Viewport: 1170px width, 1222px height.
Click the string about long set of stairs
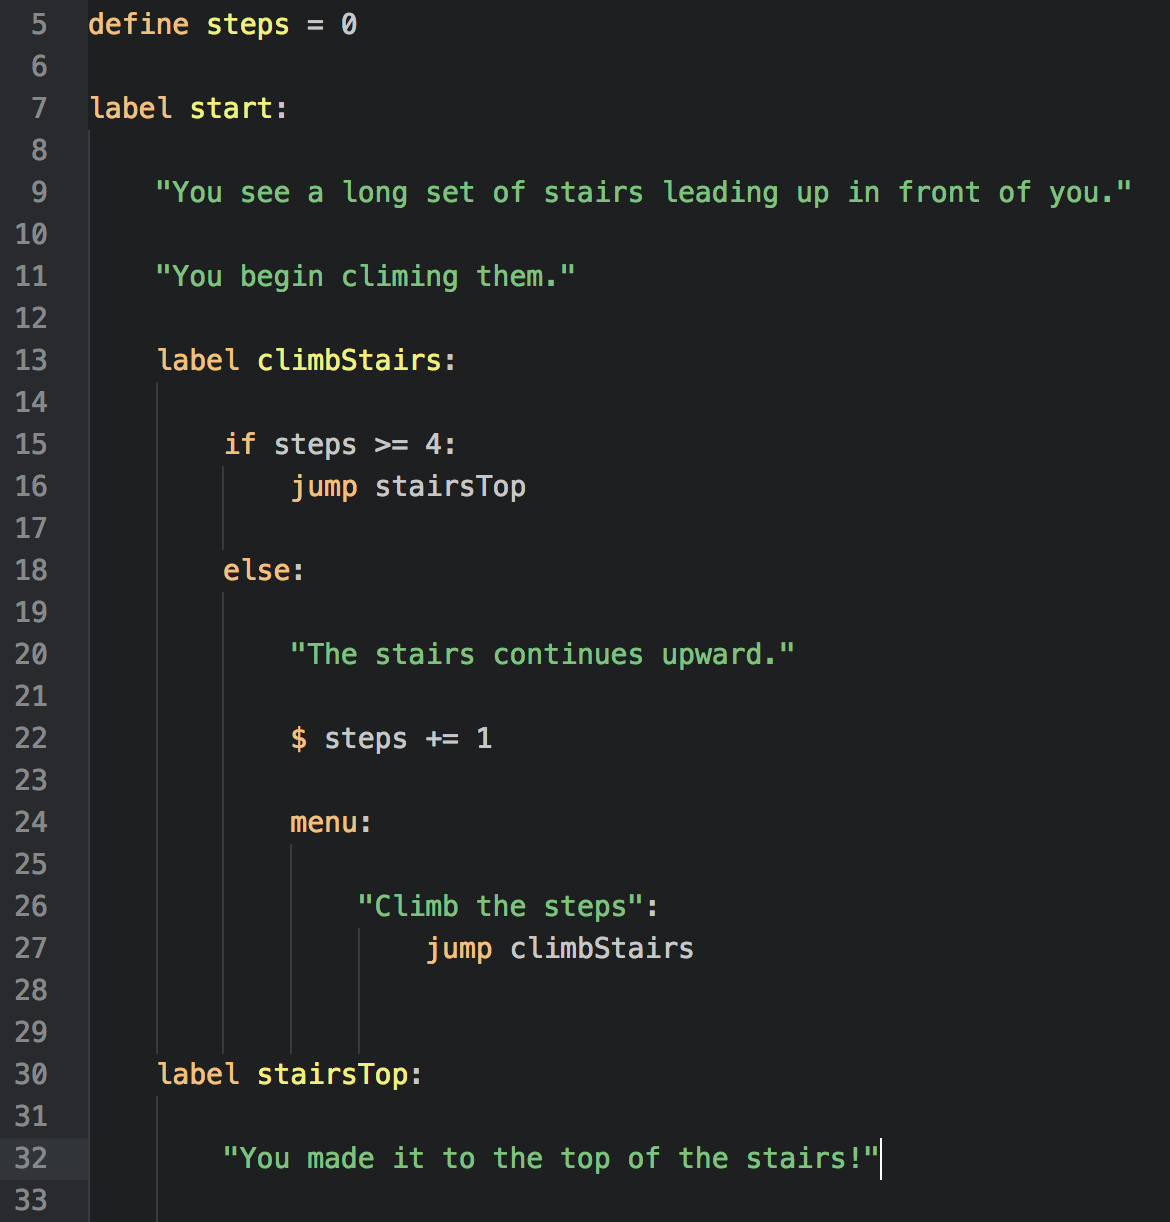click(x=643, y=192)
